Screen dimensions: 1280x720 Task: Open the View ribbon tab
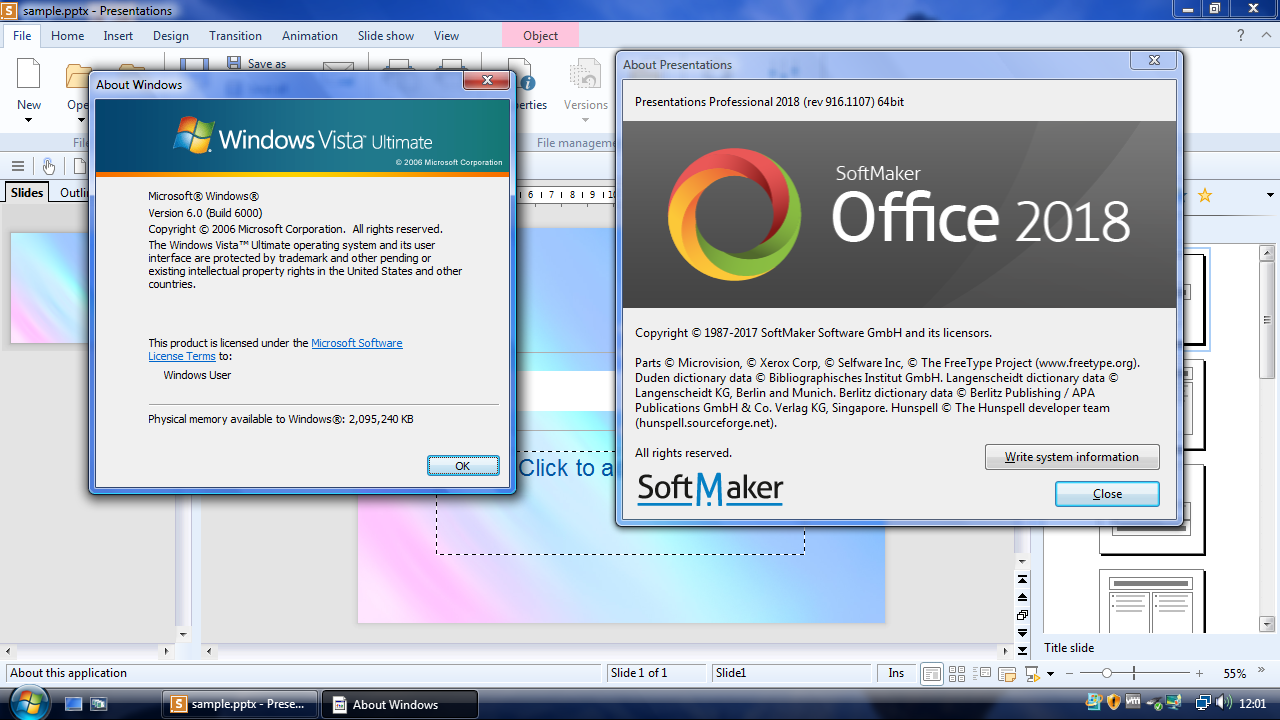pyautogui.click(x=447, y=36)
